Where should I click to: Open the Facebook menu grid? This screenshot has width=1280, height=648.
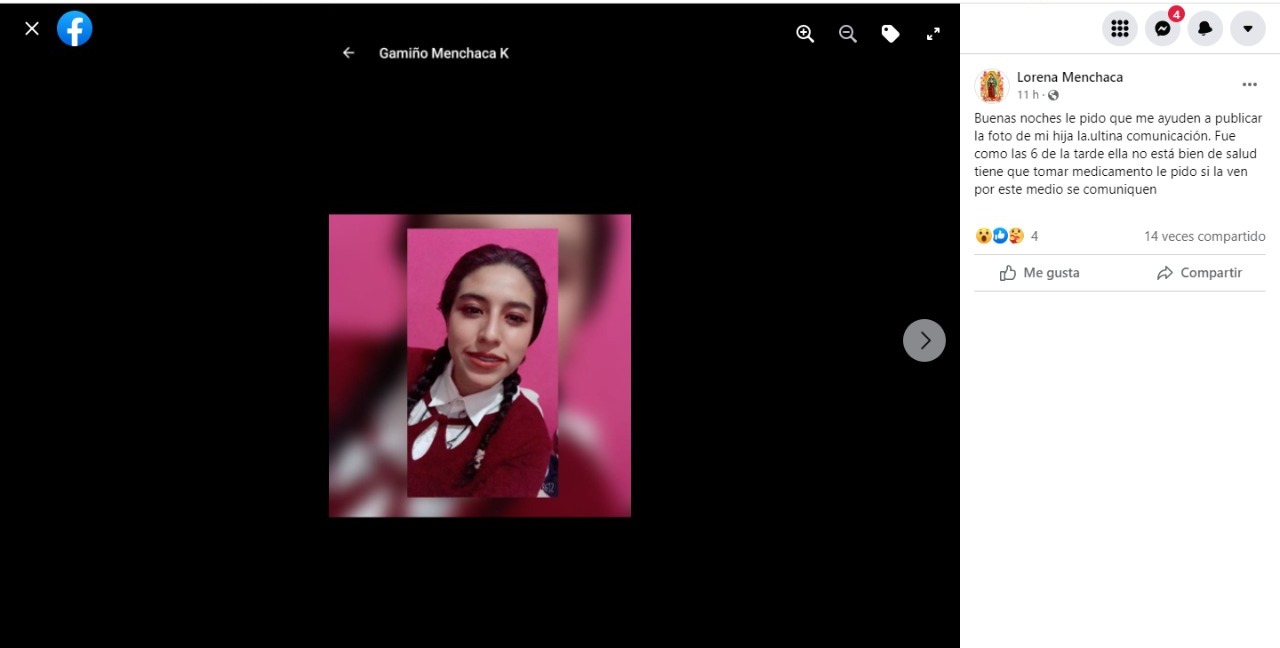(x=1120, y=28)
